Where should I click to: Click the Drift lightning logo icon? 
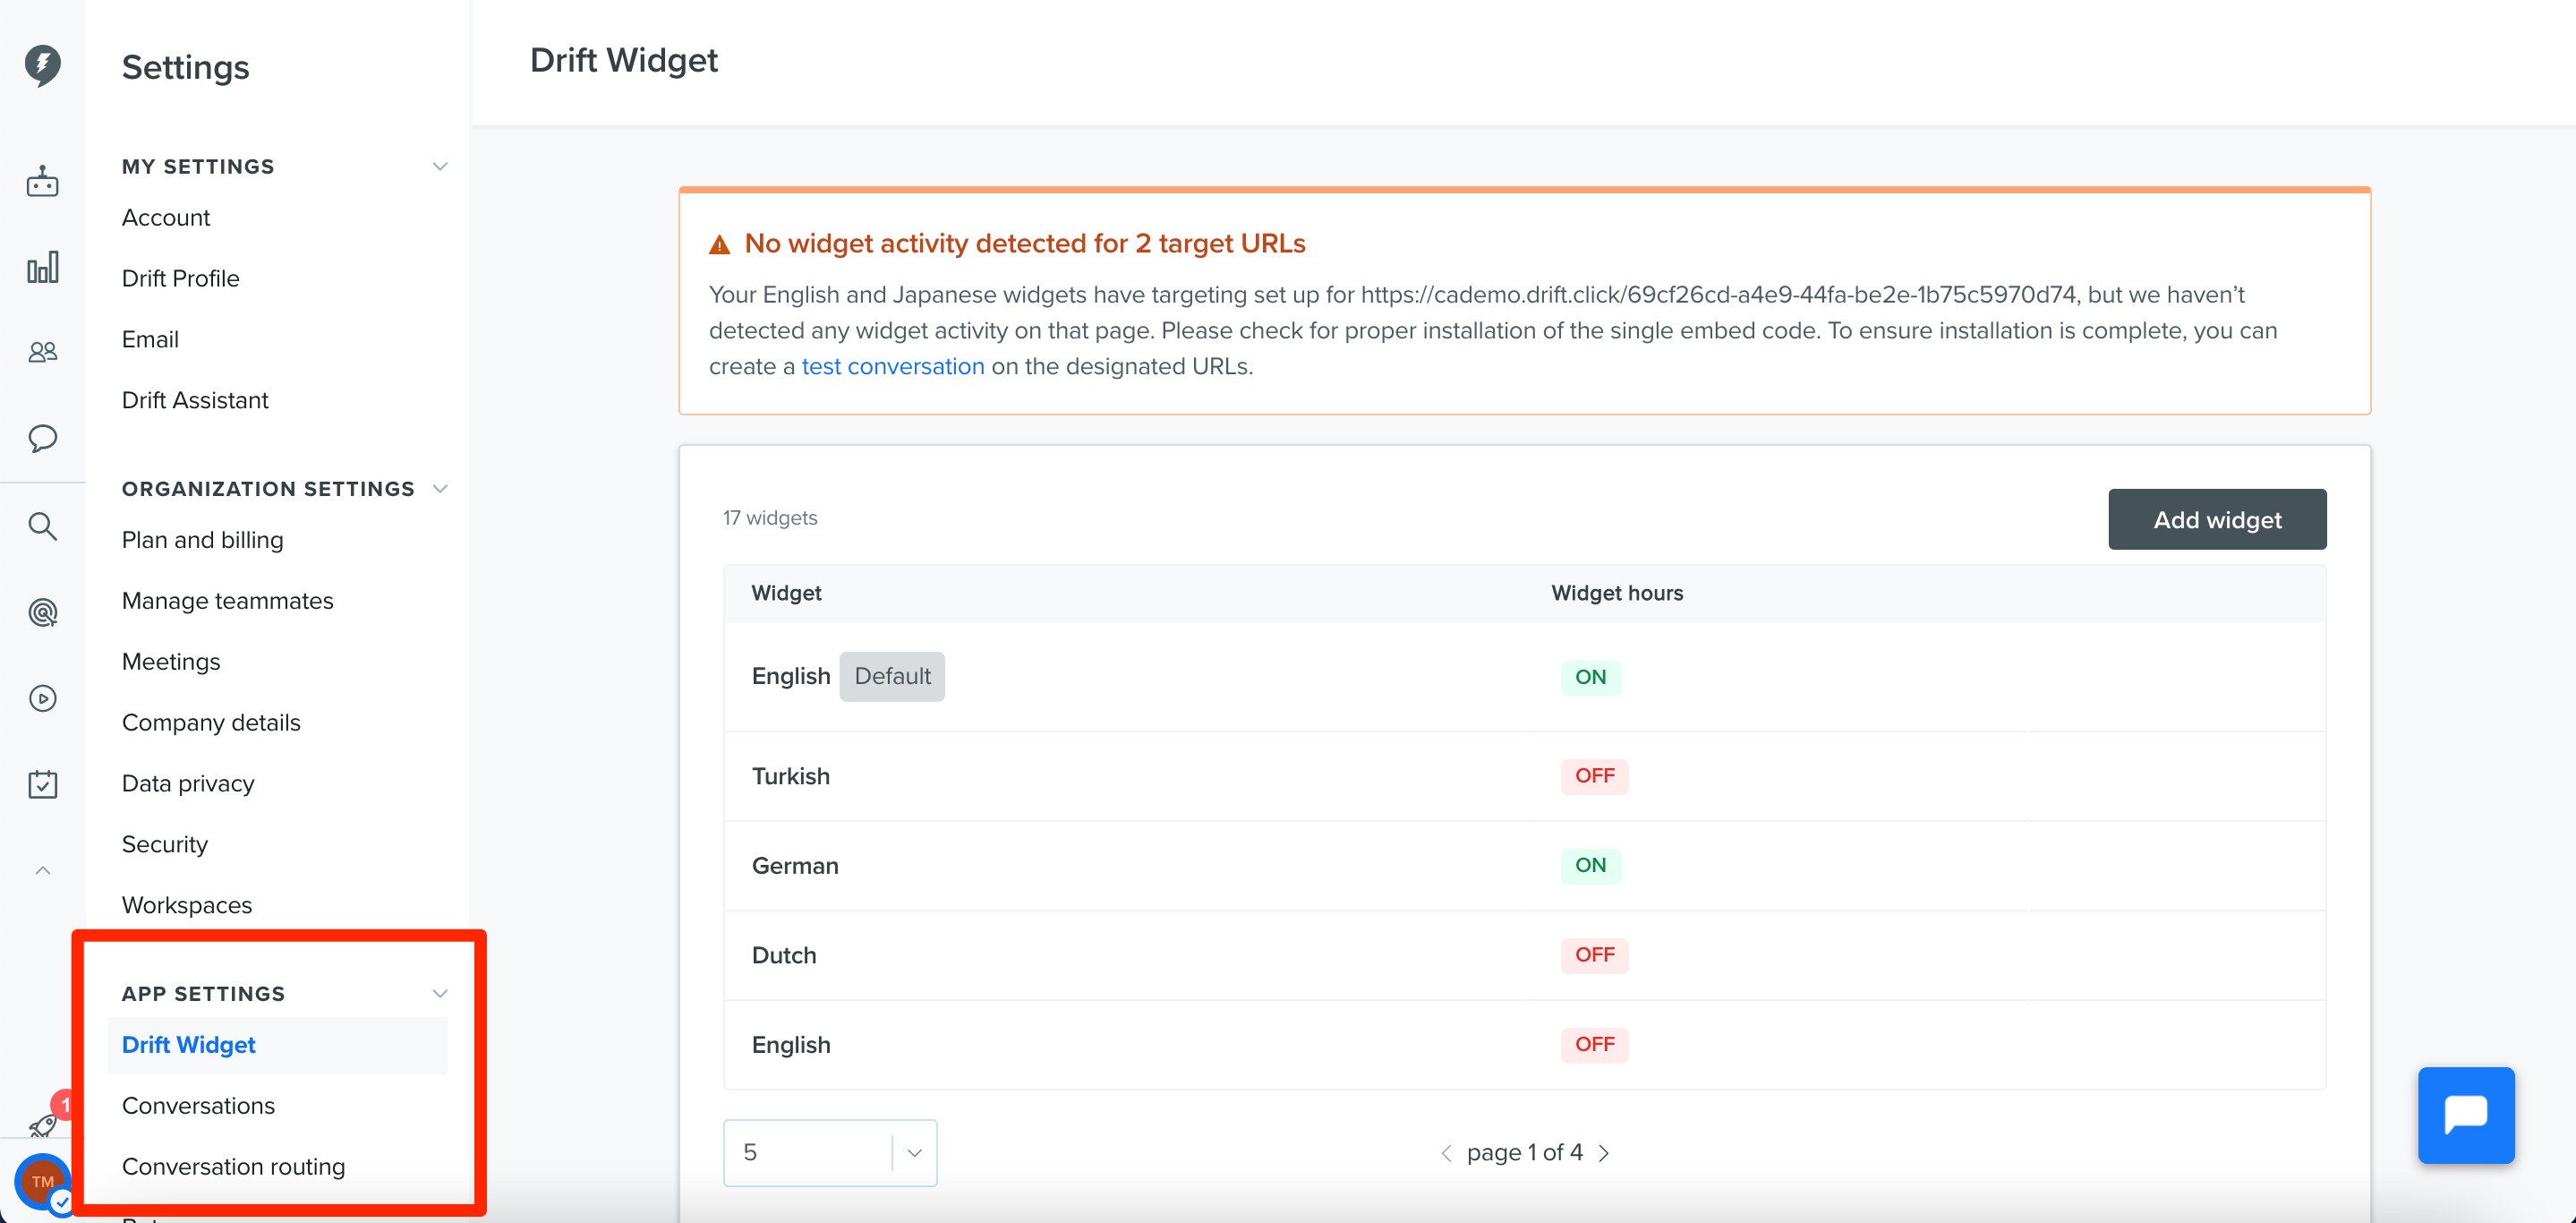[x=42, y=65]
